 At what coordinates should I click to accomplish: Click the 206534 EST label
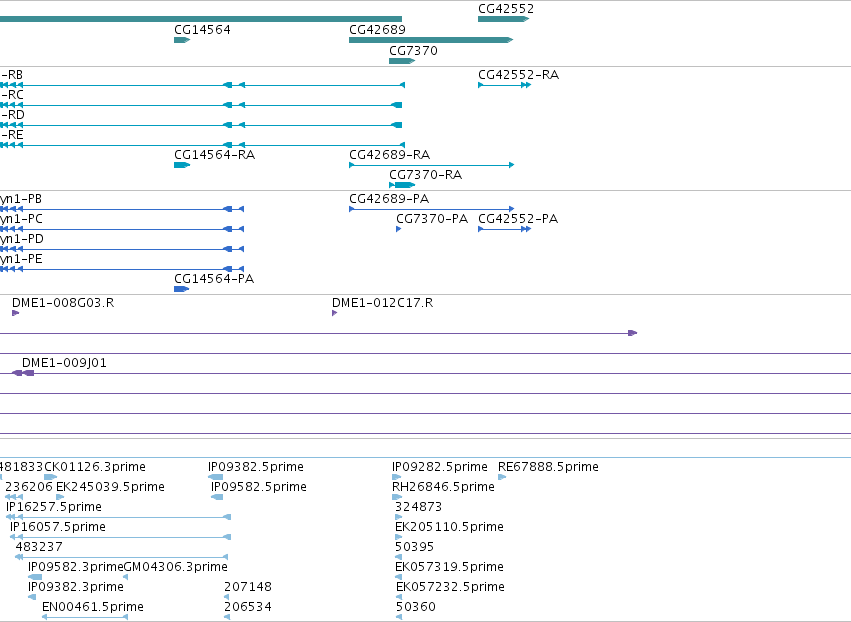coord(248,607)
